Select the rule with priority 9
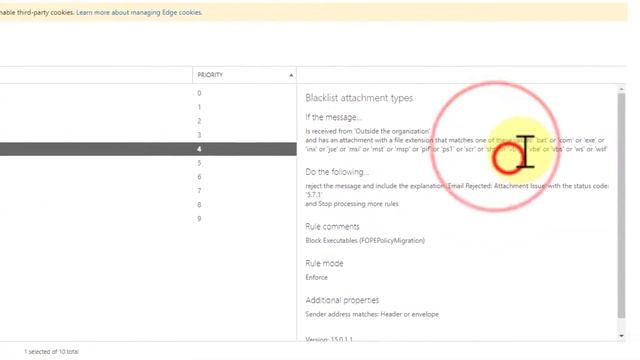The width and height of the screenshot is (640, 360). (148, 219)
